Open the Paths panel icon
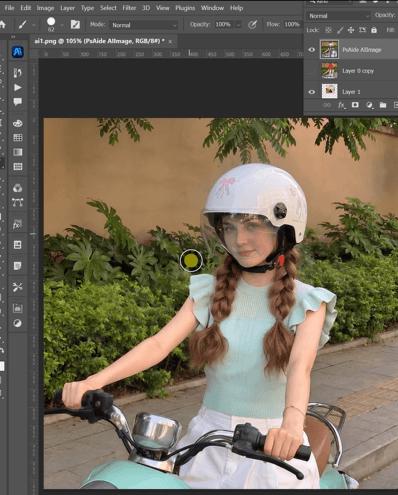The image size is (398, 495). pyautogui.click(x=17, y=202)
